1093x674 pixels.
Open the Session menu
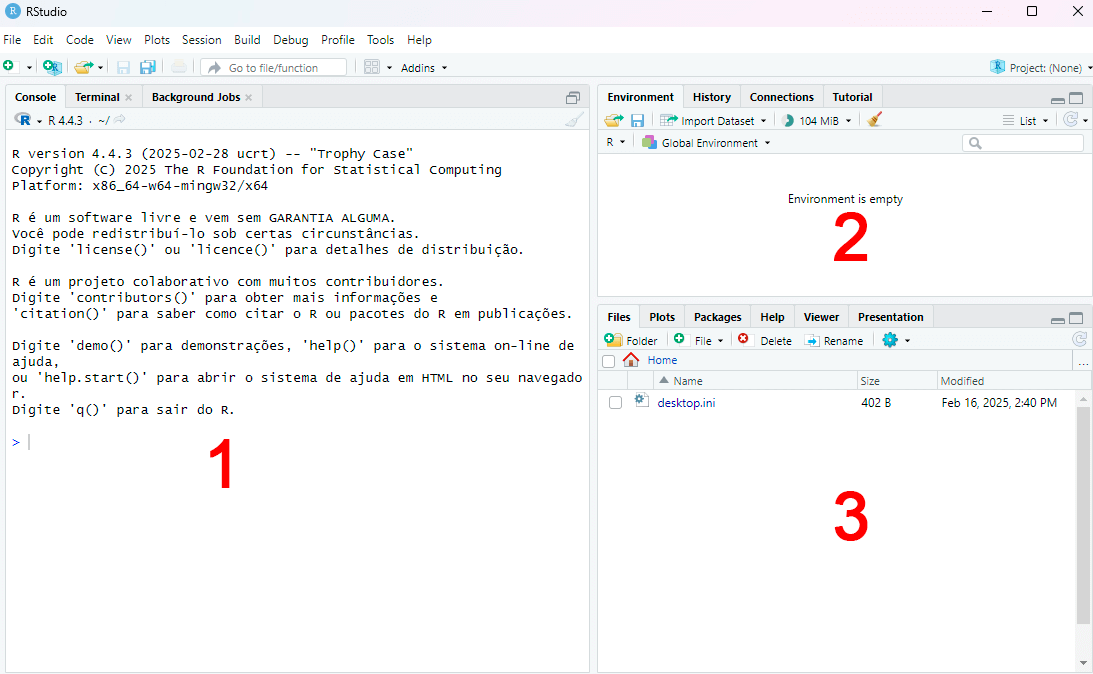click(201, 40)
